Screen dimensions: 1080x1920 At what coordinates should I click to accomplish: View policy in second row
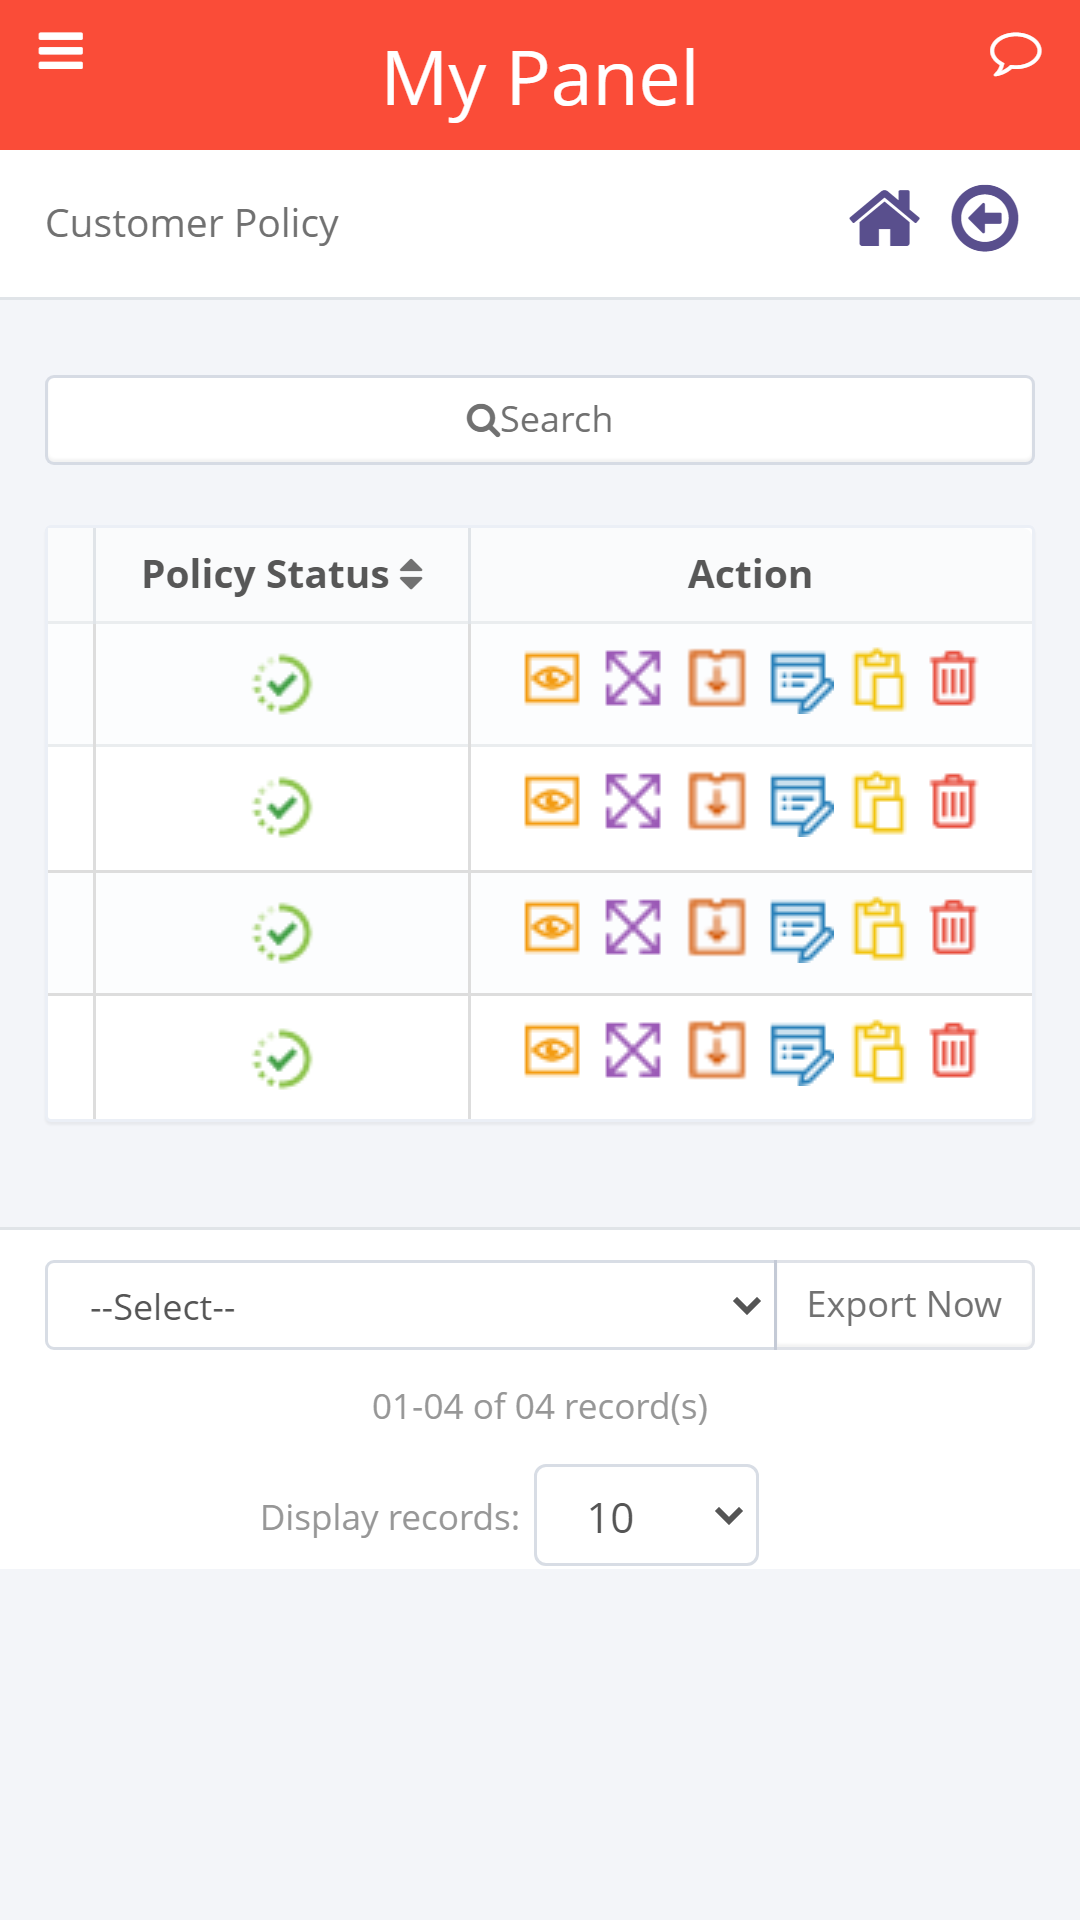click(x=552, y=802)
